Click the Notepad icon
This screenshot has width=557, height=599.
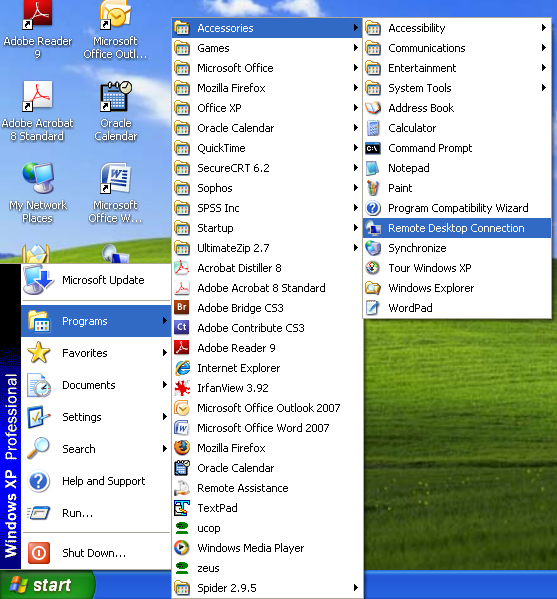point(373,168)
